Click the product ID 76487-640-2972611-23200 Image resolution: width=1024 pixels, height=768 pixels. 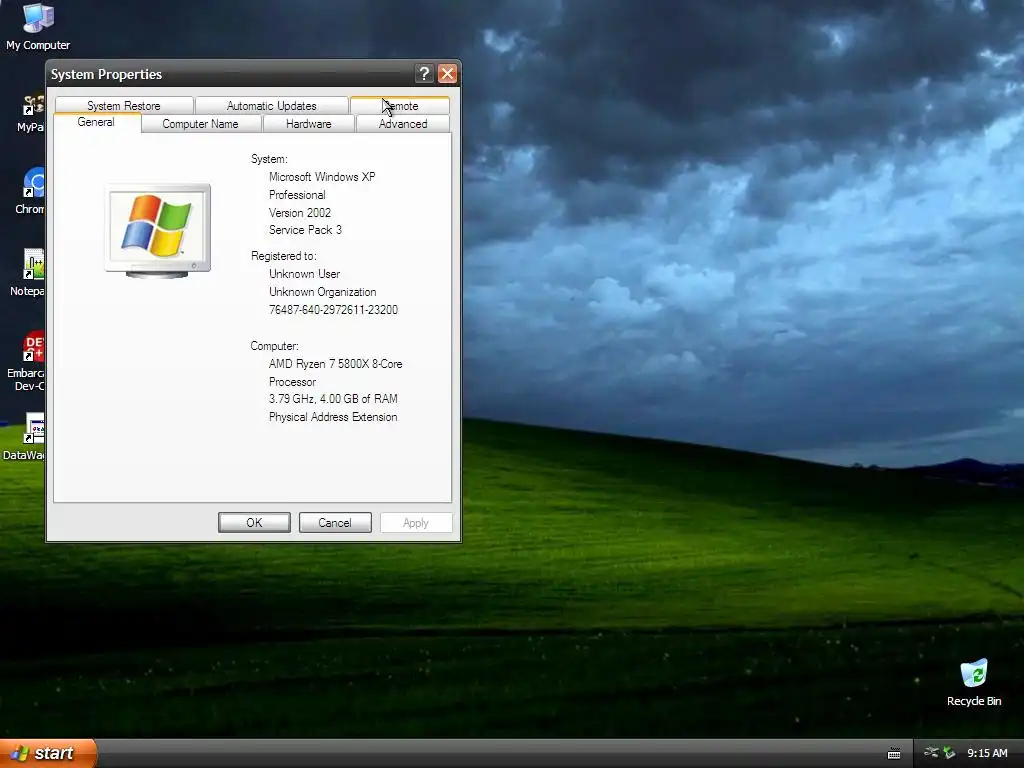tap(333, 310)
